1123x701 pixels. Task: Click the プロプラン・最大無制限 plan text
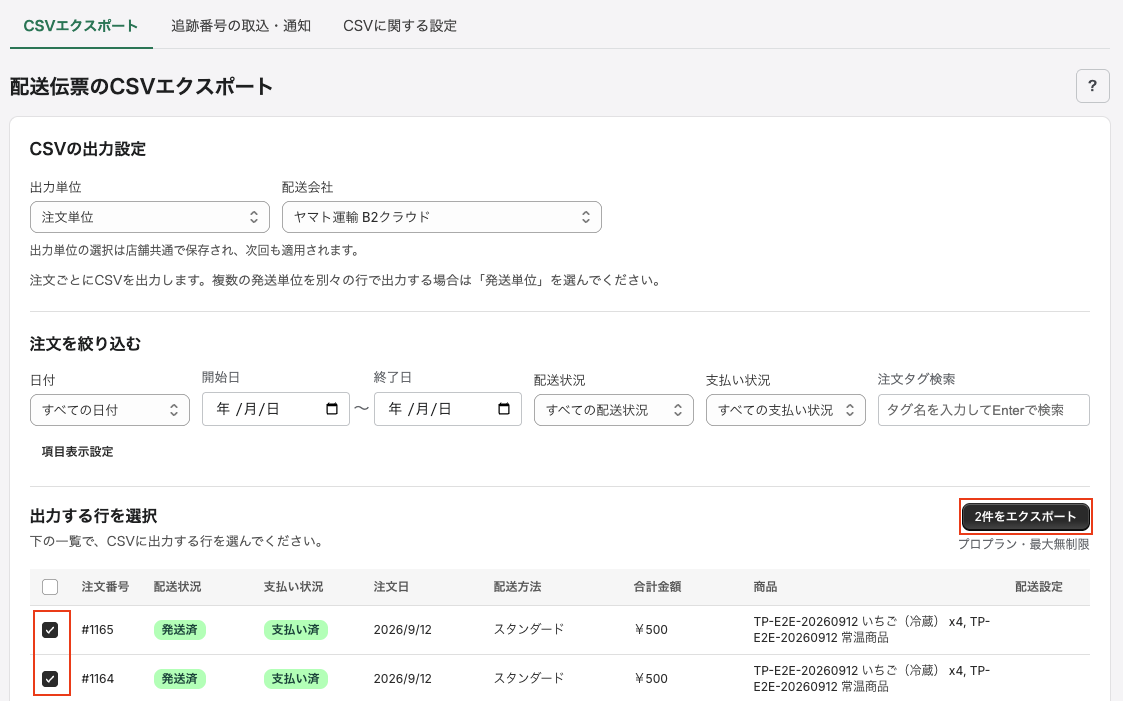[1023, 544]
